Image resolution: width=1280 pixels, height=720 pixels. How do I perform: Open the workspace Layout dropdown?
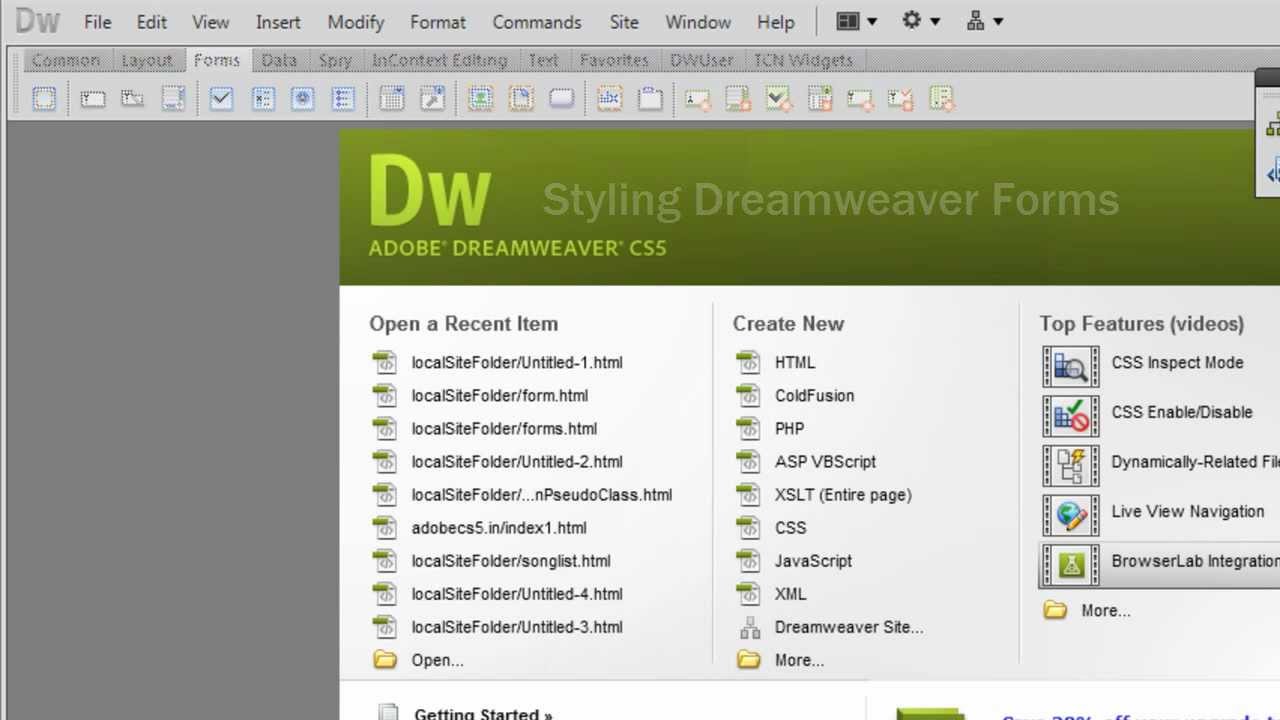point(856,21)
